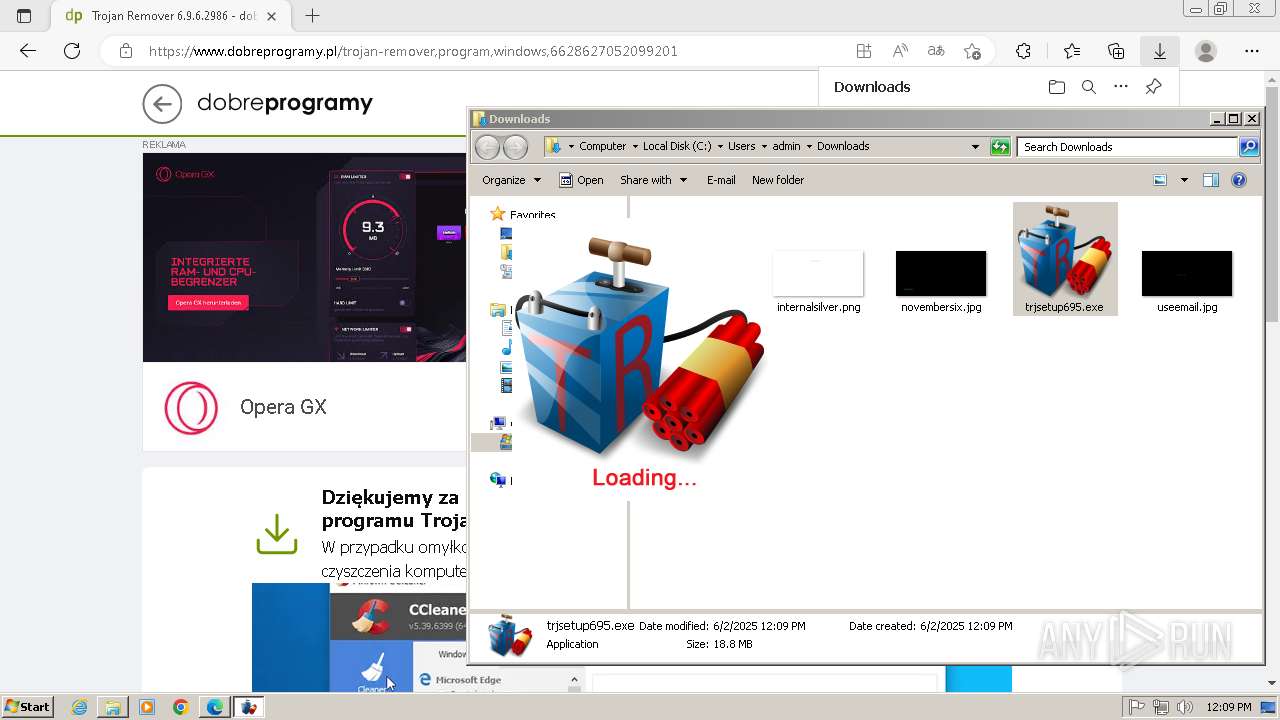1280x720 pixels.
Task: Go back using Edge's back arrow
Action: pos(28,51)
